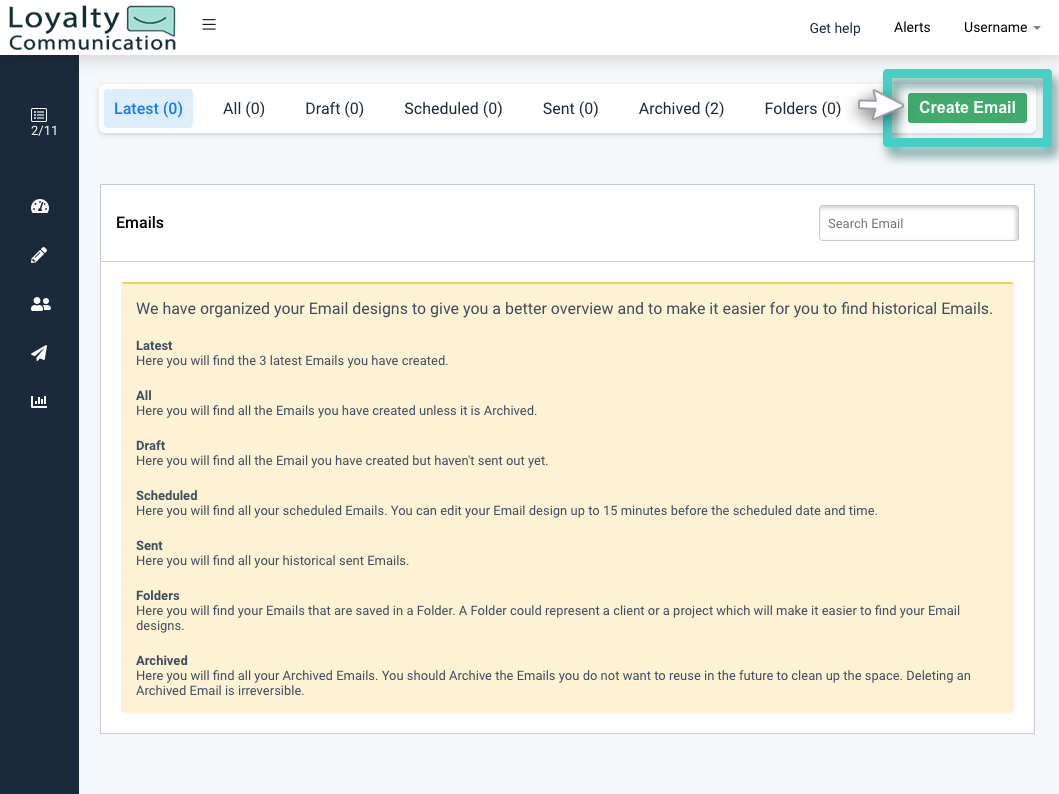Click the Create Email button

click(x=966, y=107)
